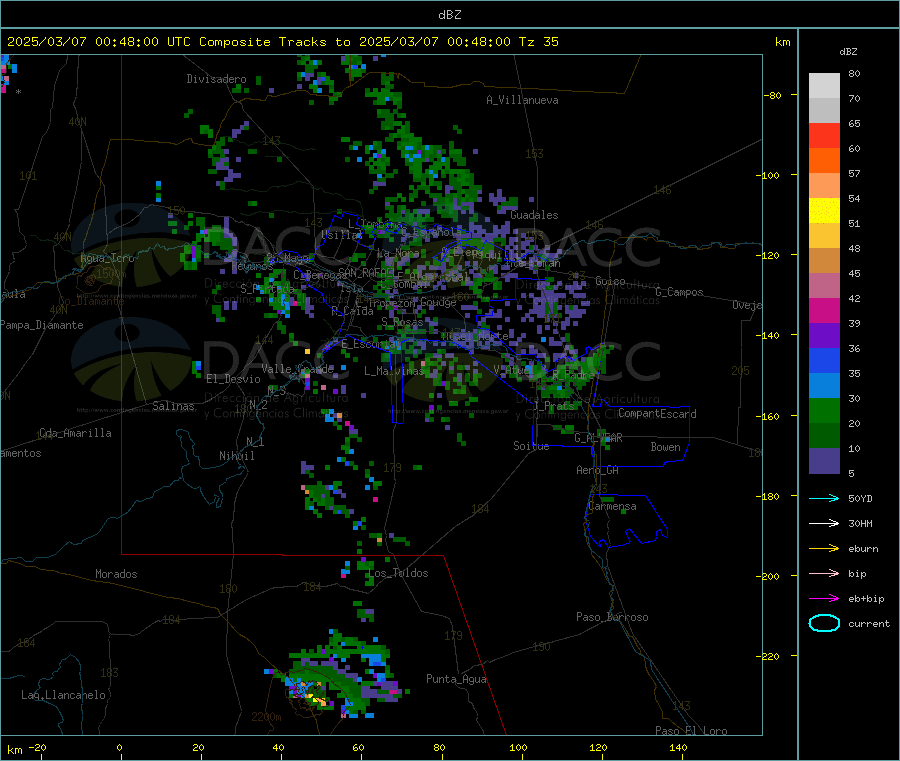Click the cyan 'current' ellipse legend icon

(824, 623)
